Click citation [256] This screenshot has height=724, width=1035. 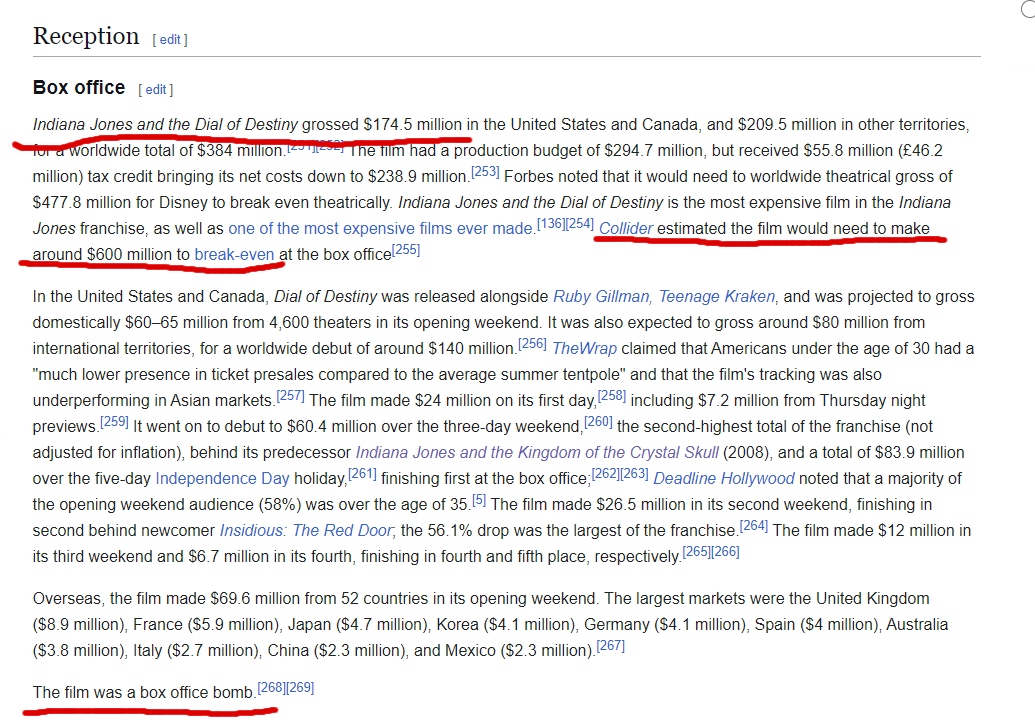[x=532, y=344]
